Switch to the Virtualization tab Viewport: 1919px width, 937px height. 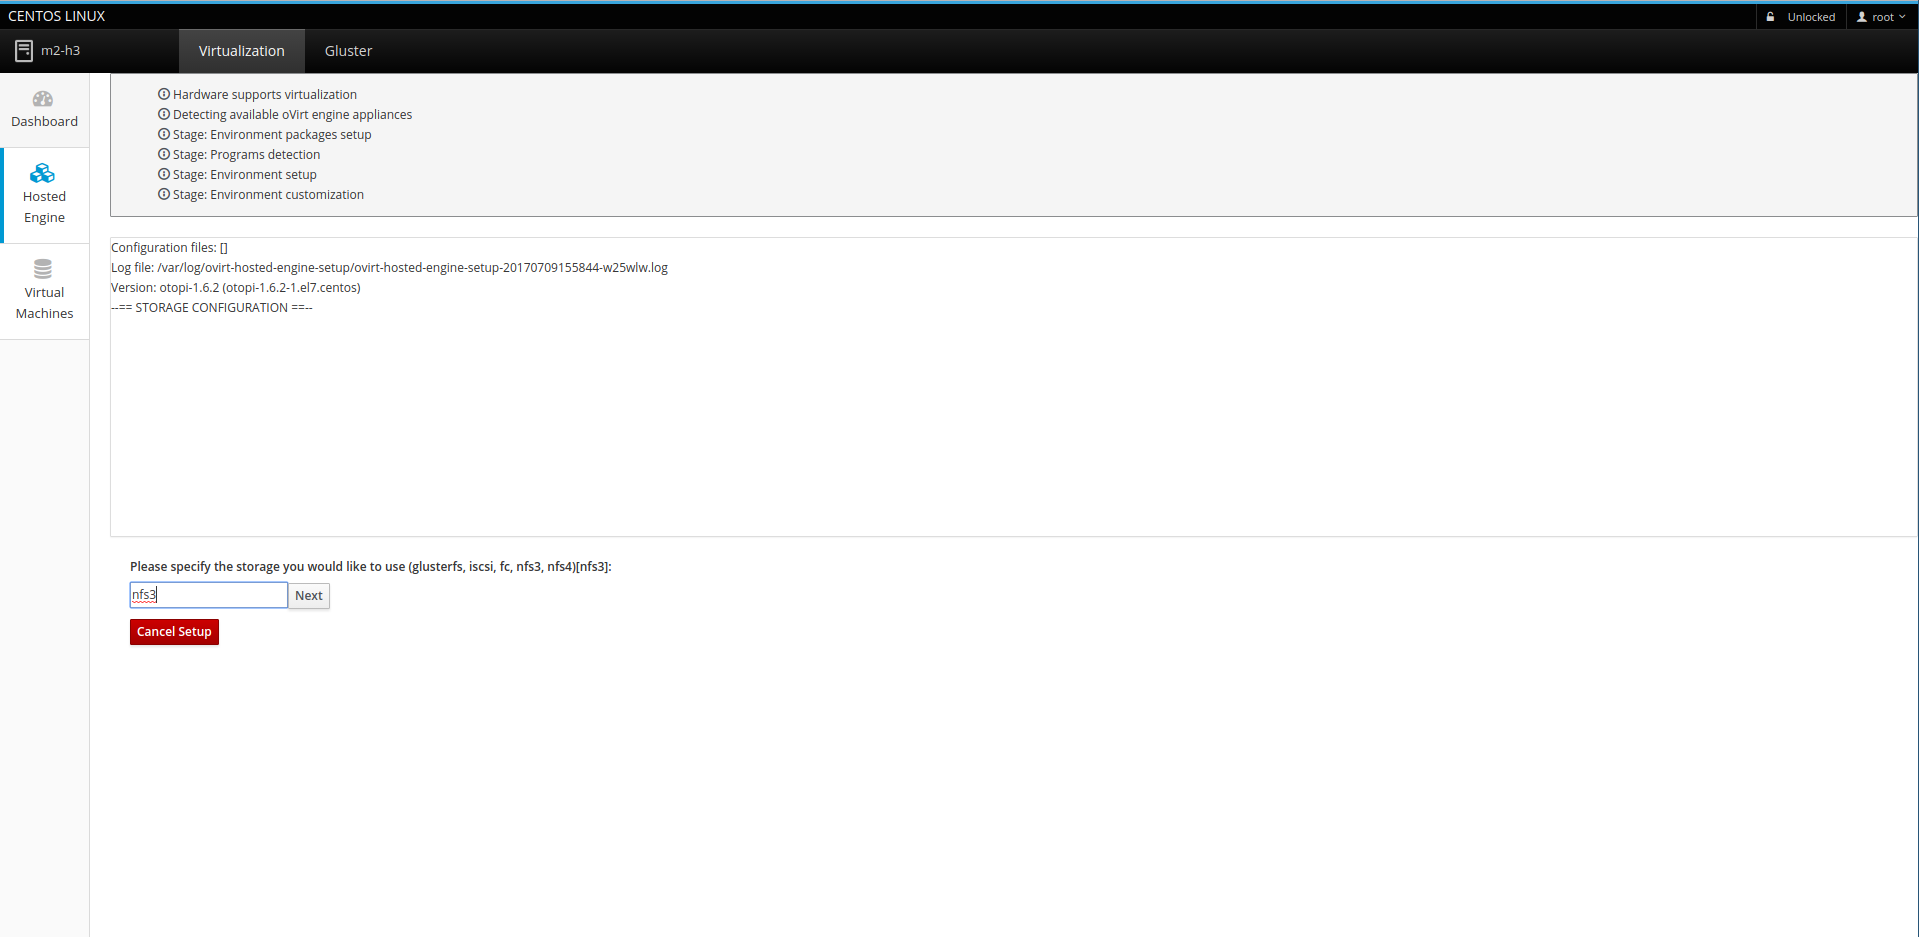click(x=241, y=51)
